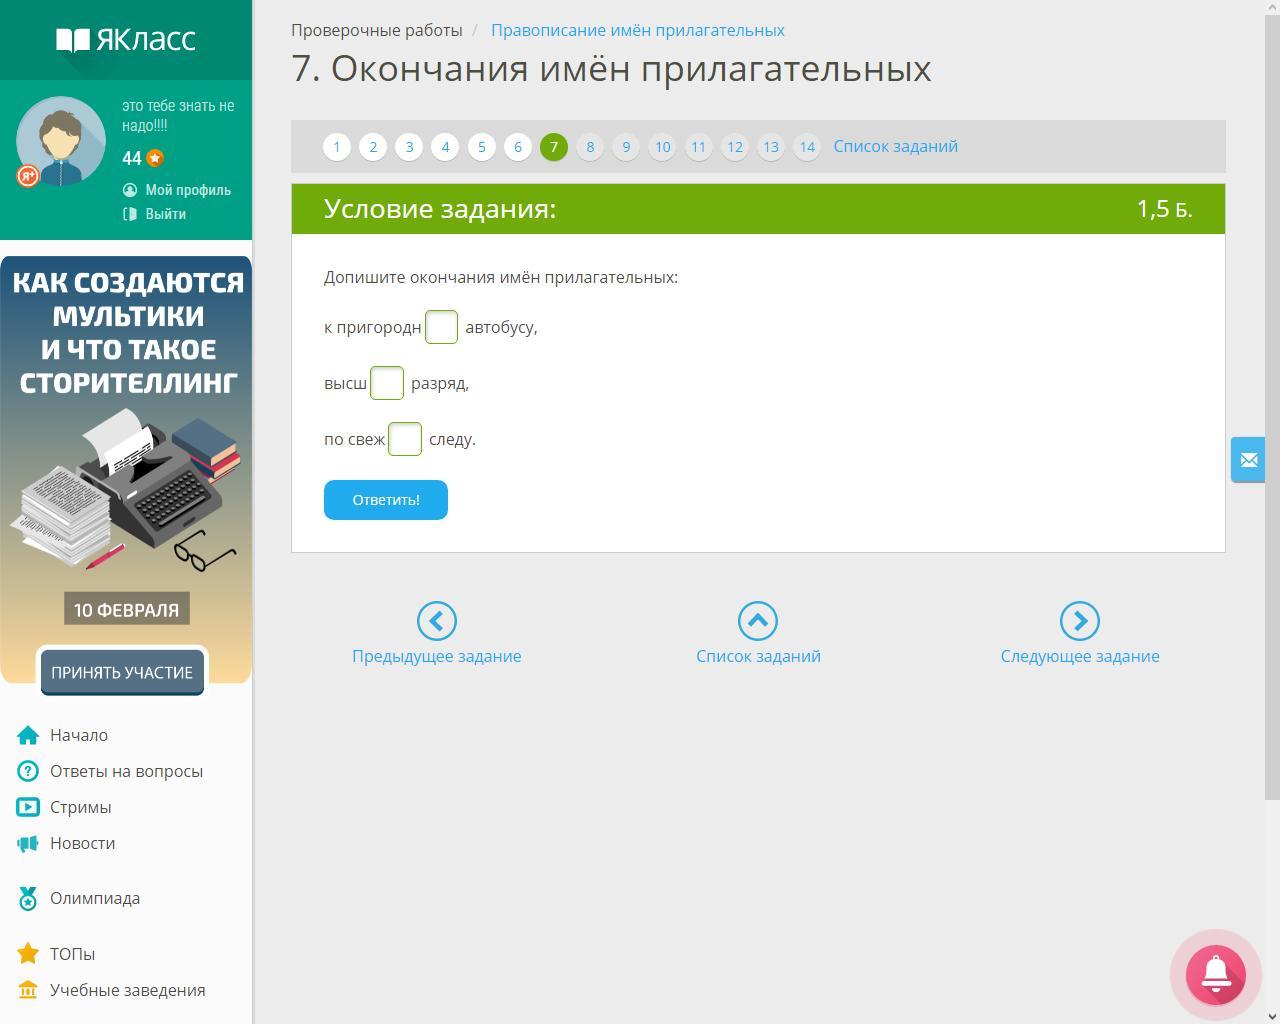Go to task number 9
Viewport: 1280px width, 1024px height.
pyautogui.click(x=626, y=147)
